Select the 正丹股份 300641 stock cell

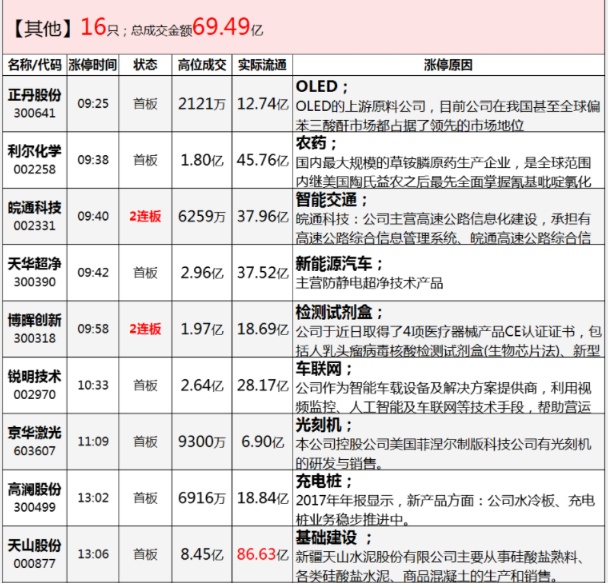(x=35, y=103)
